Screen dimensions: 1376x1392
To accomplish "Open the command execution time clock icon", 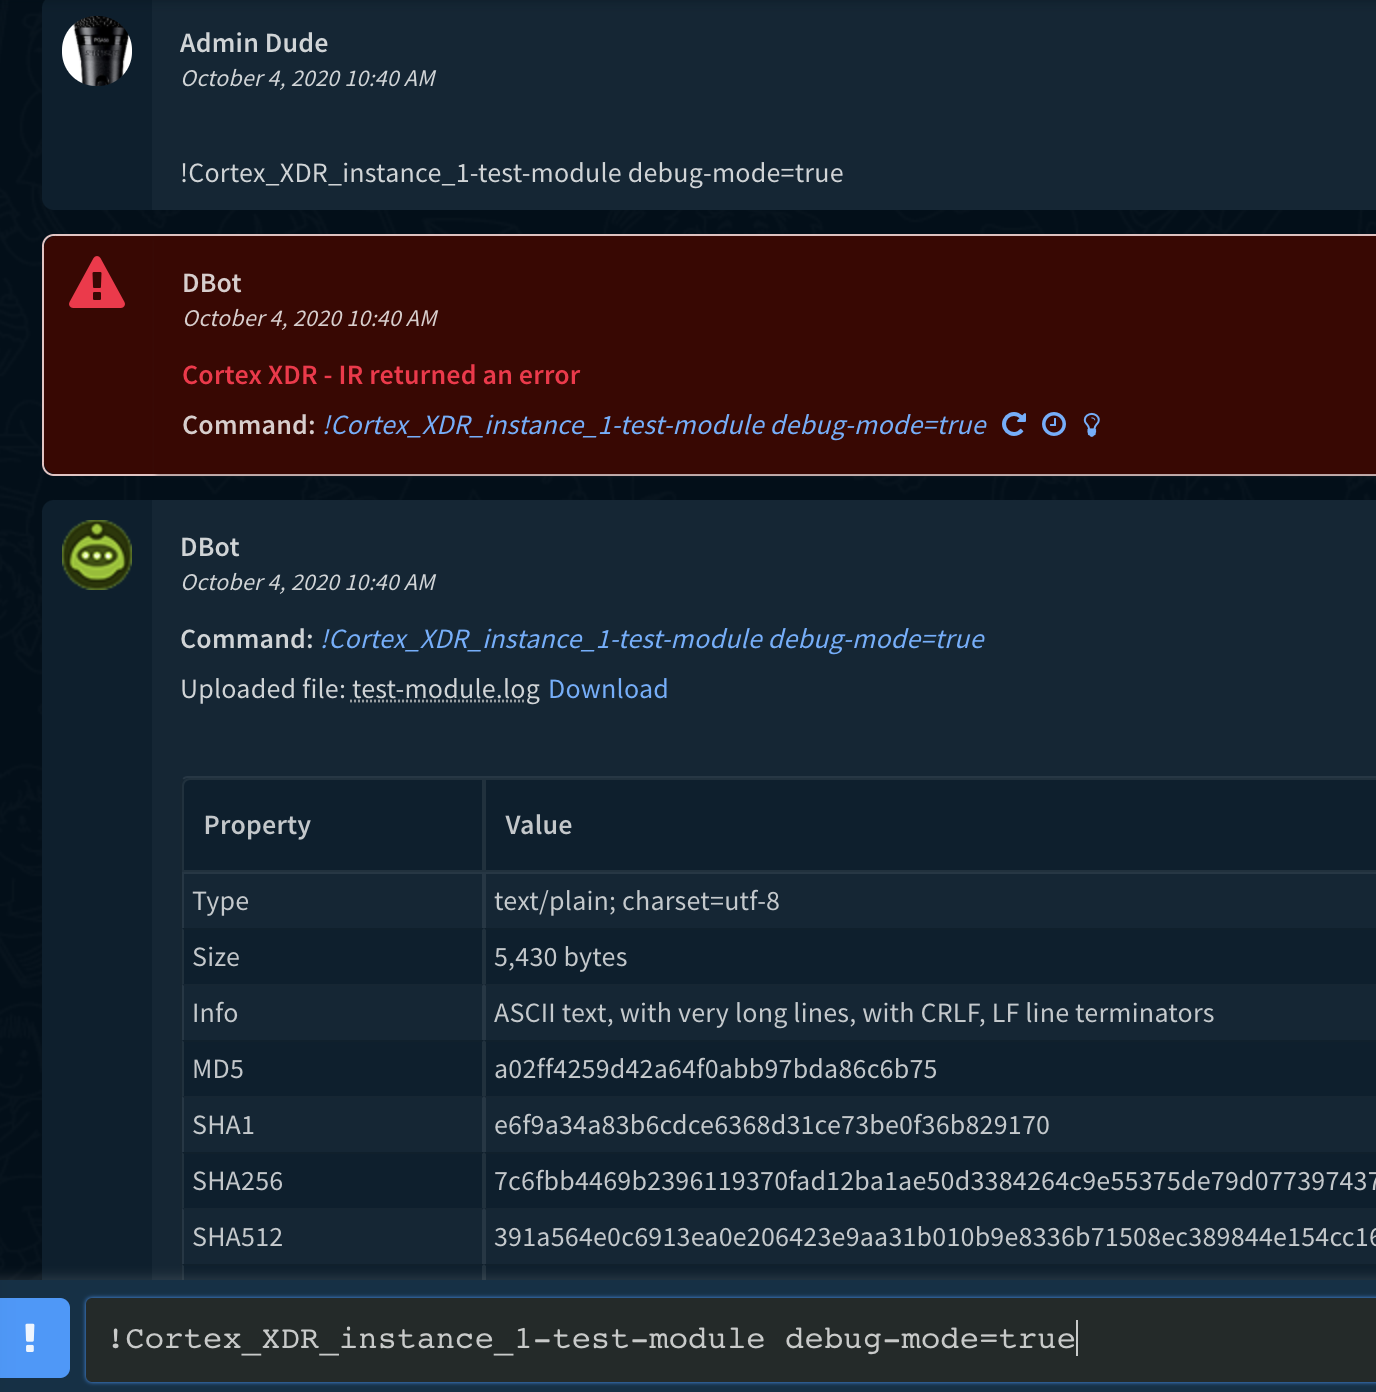I will (1052, 424).
